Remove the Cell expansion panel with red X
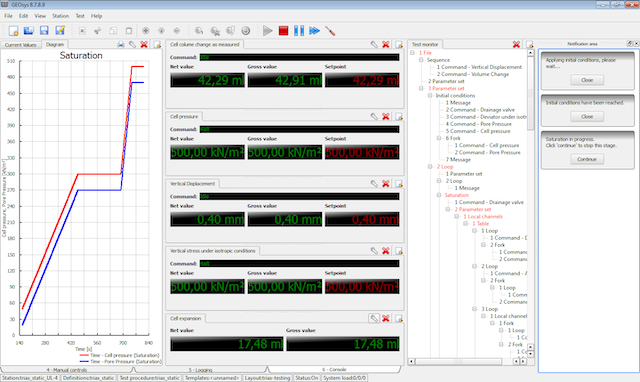The height and width of the screenshot is (382, 640). 386,318
